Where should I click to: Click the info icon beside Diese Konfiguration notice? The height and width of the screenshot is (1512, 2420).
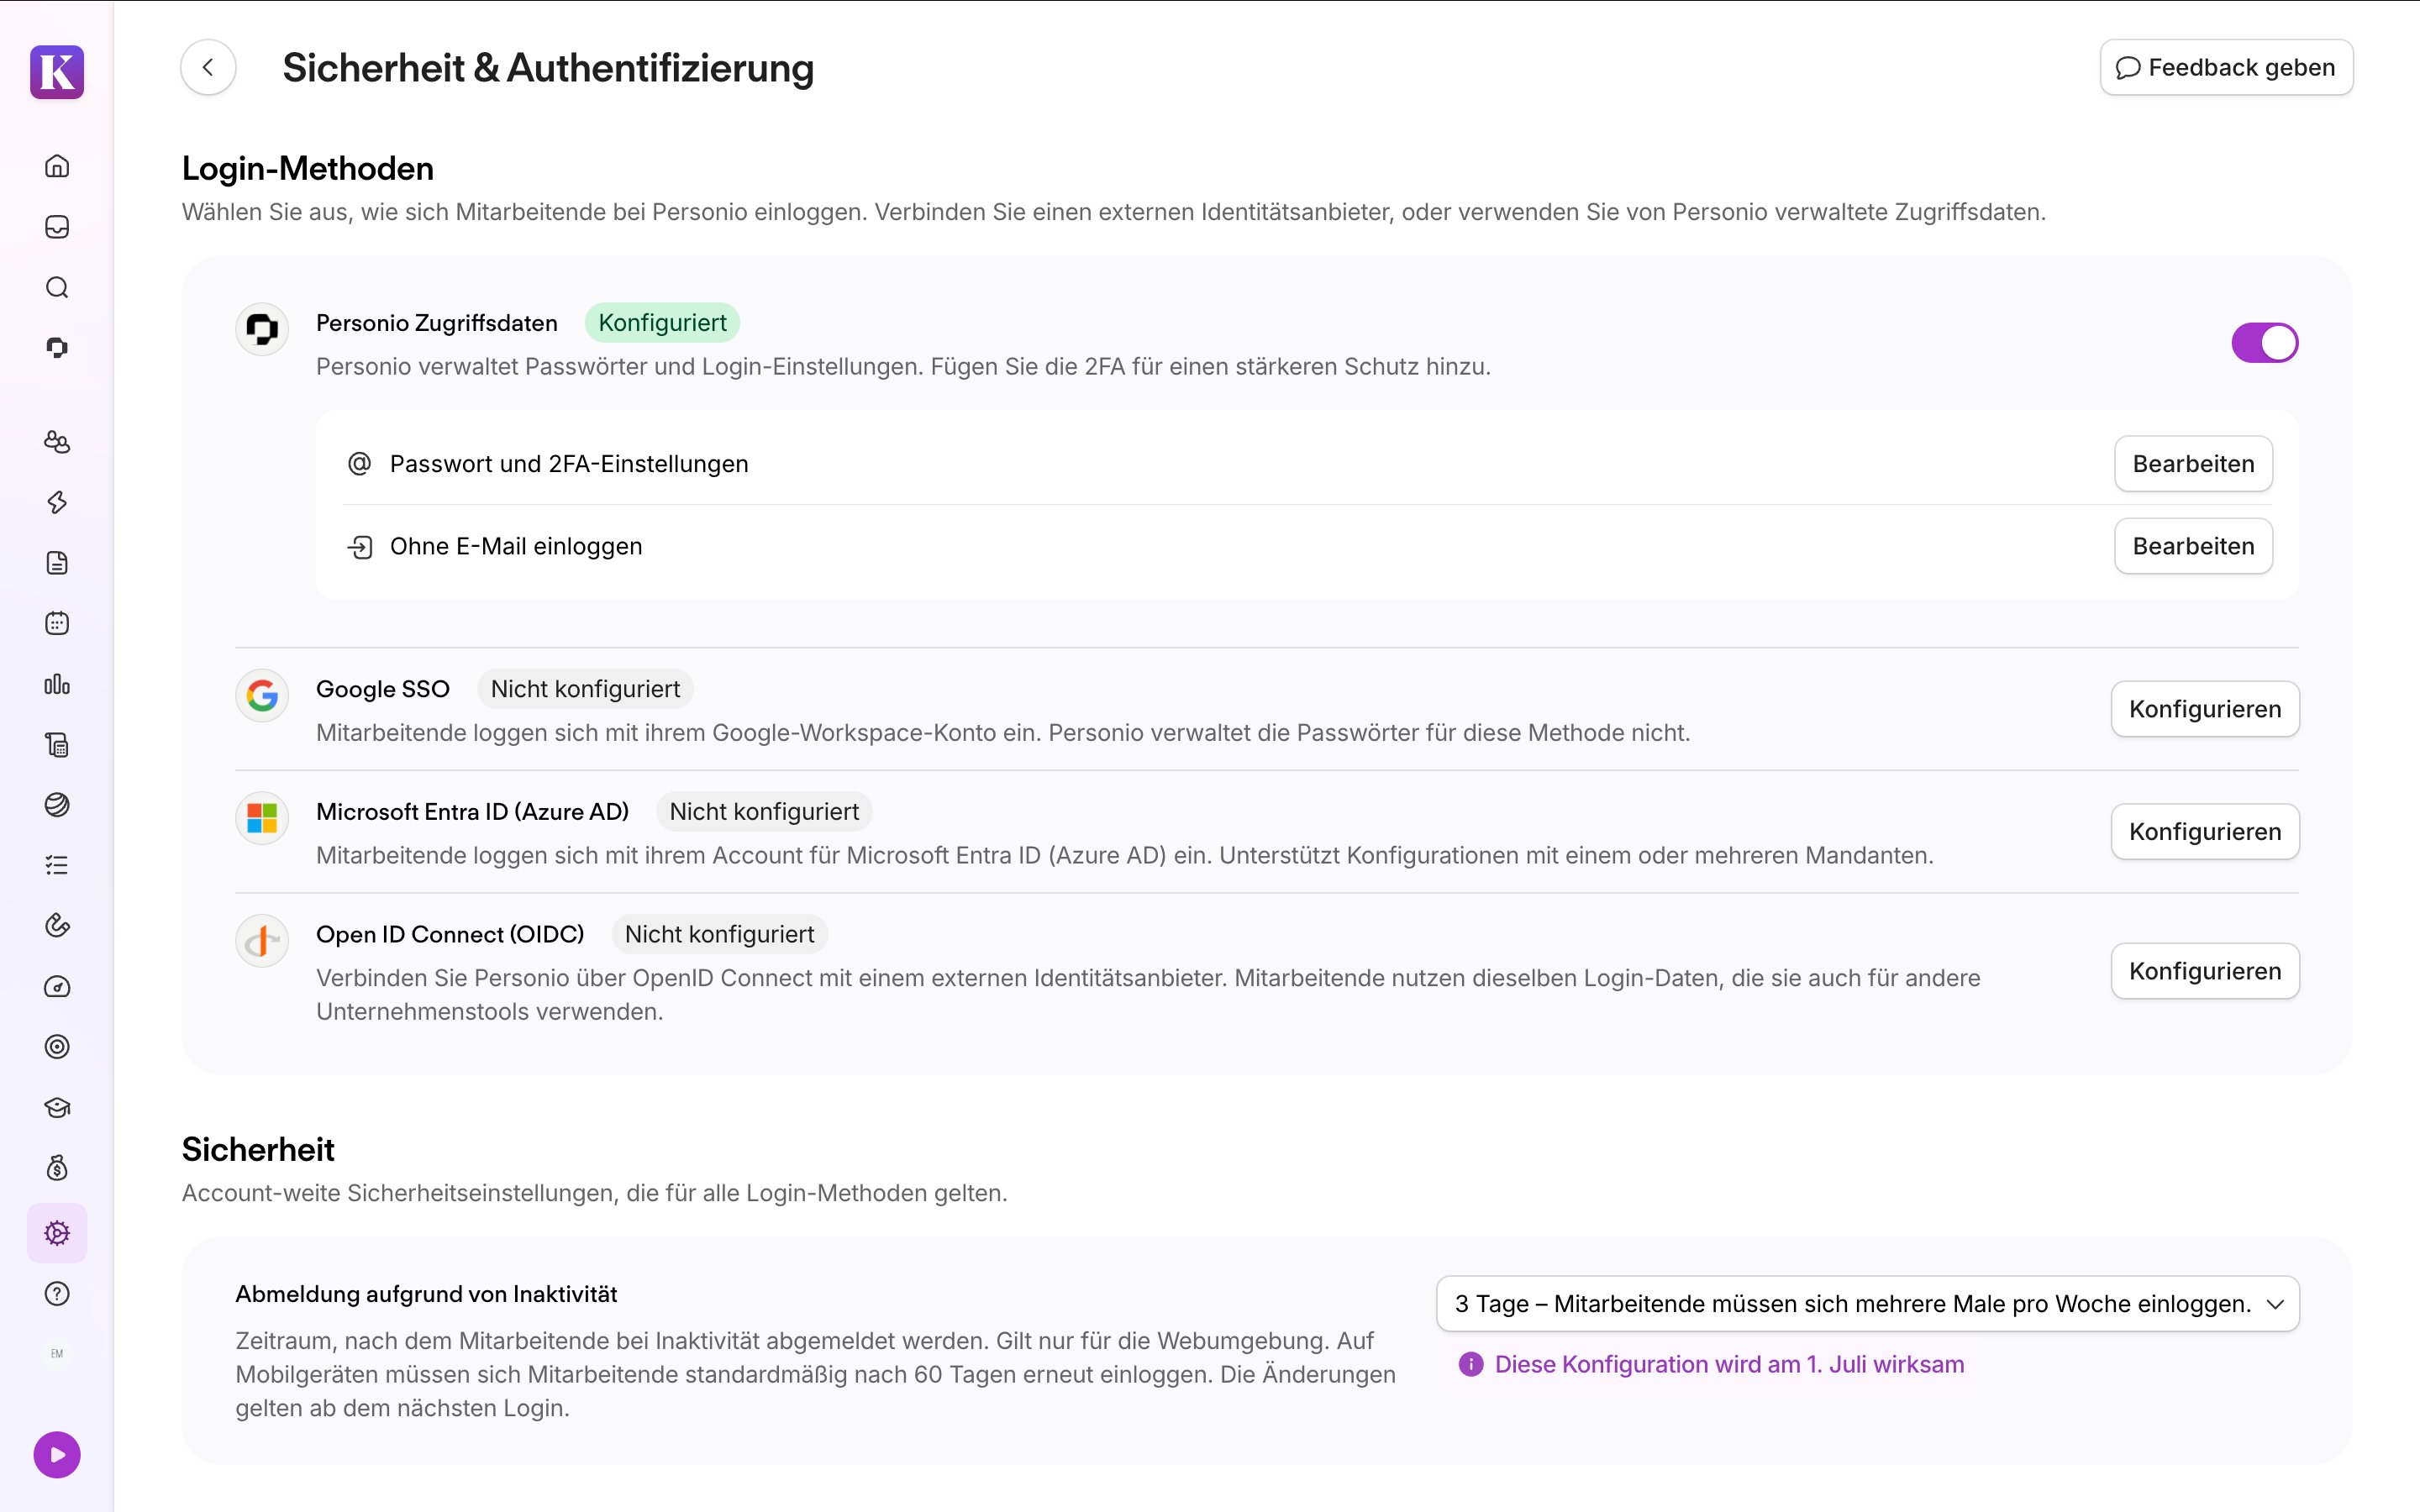(1470, 1365)
